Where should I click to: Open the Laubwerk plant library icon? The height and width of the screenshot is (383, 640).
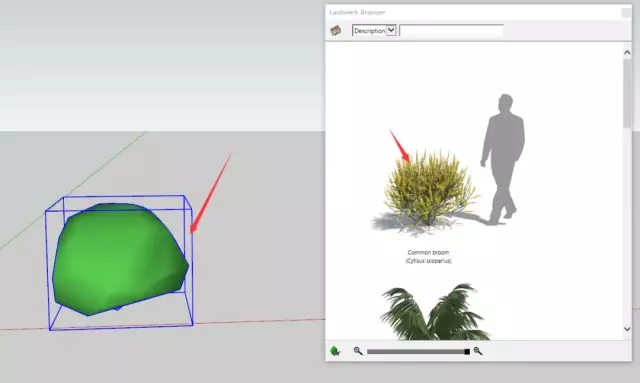[336, 31]
